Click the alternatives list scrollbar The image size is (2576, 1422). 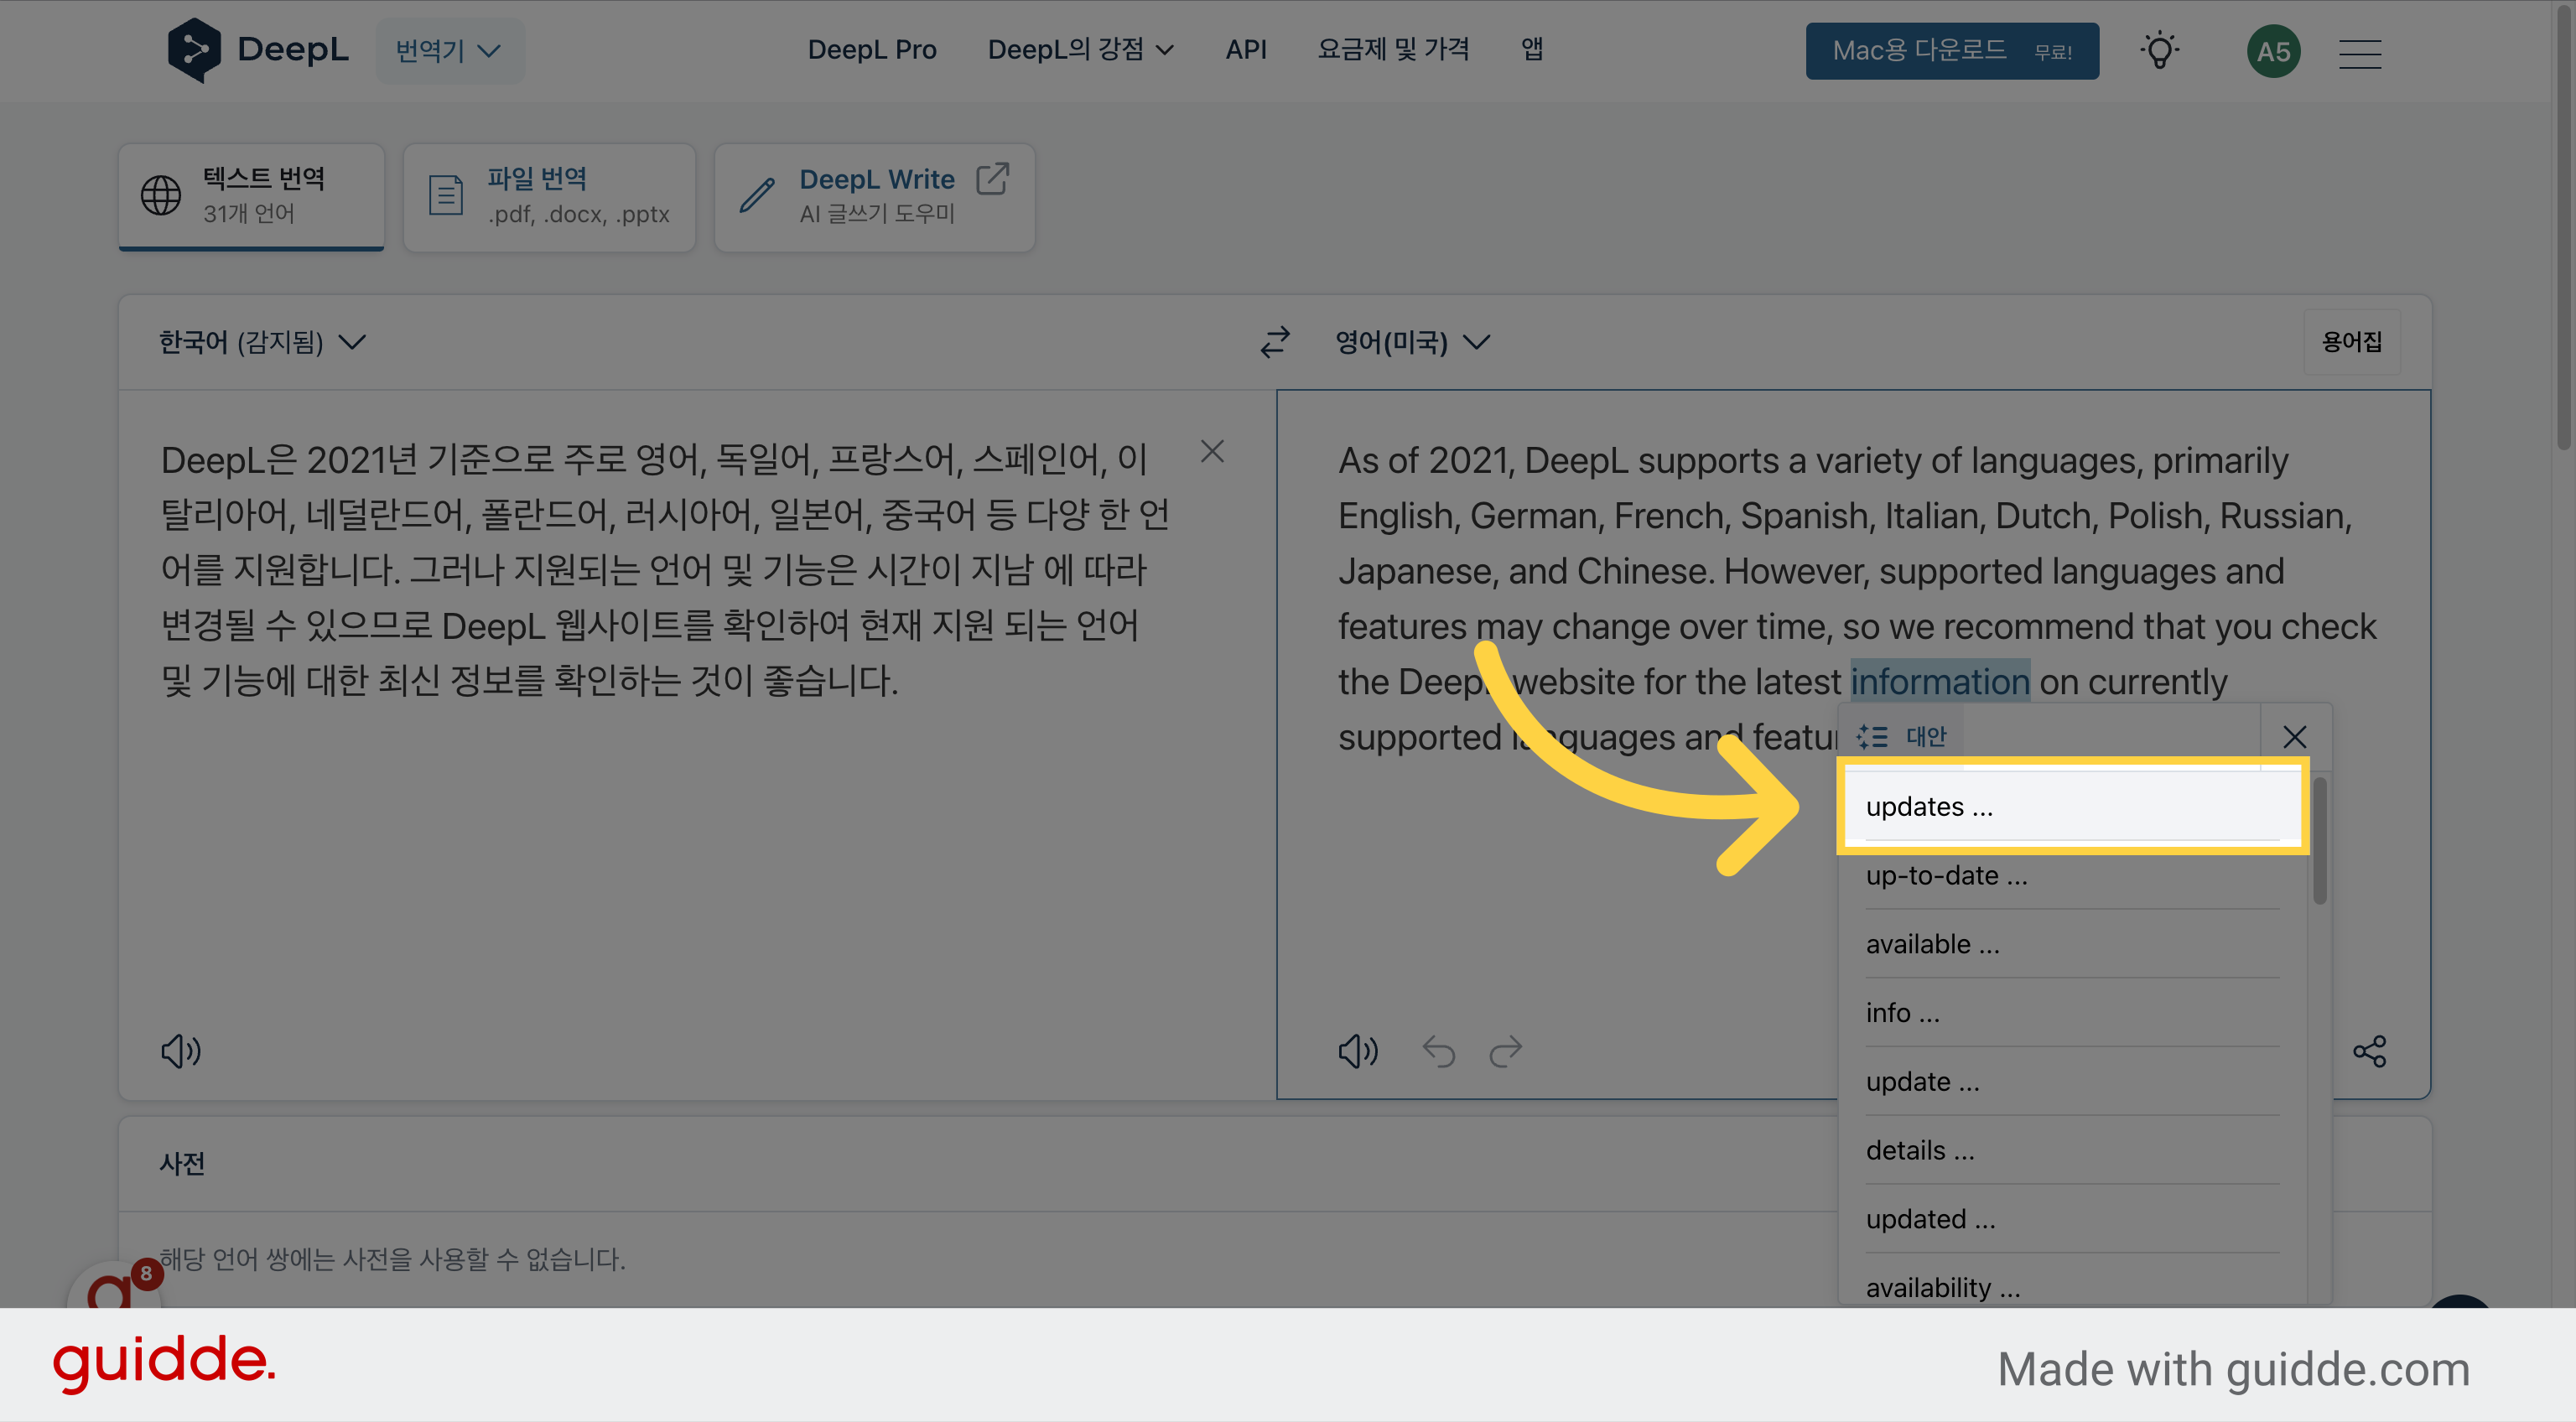2319,842
